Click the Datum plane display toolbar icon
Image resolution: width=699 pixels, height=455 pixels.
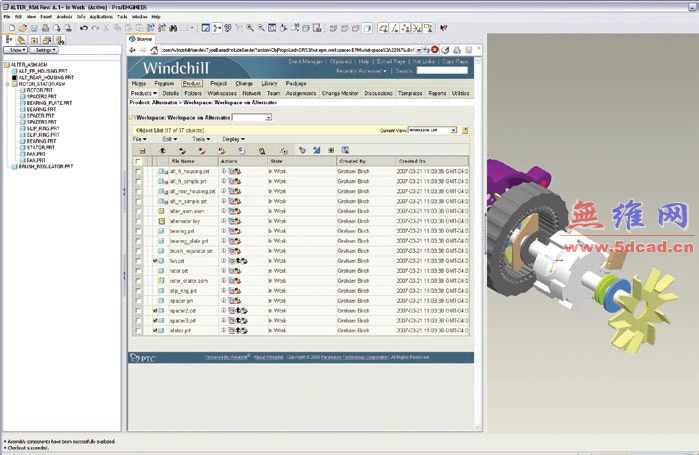coord(383,28)
